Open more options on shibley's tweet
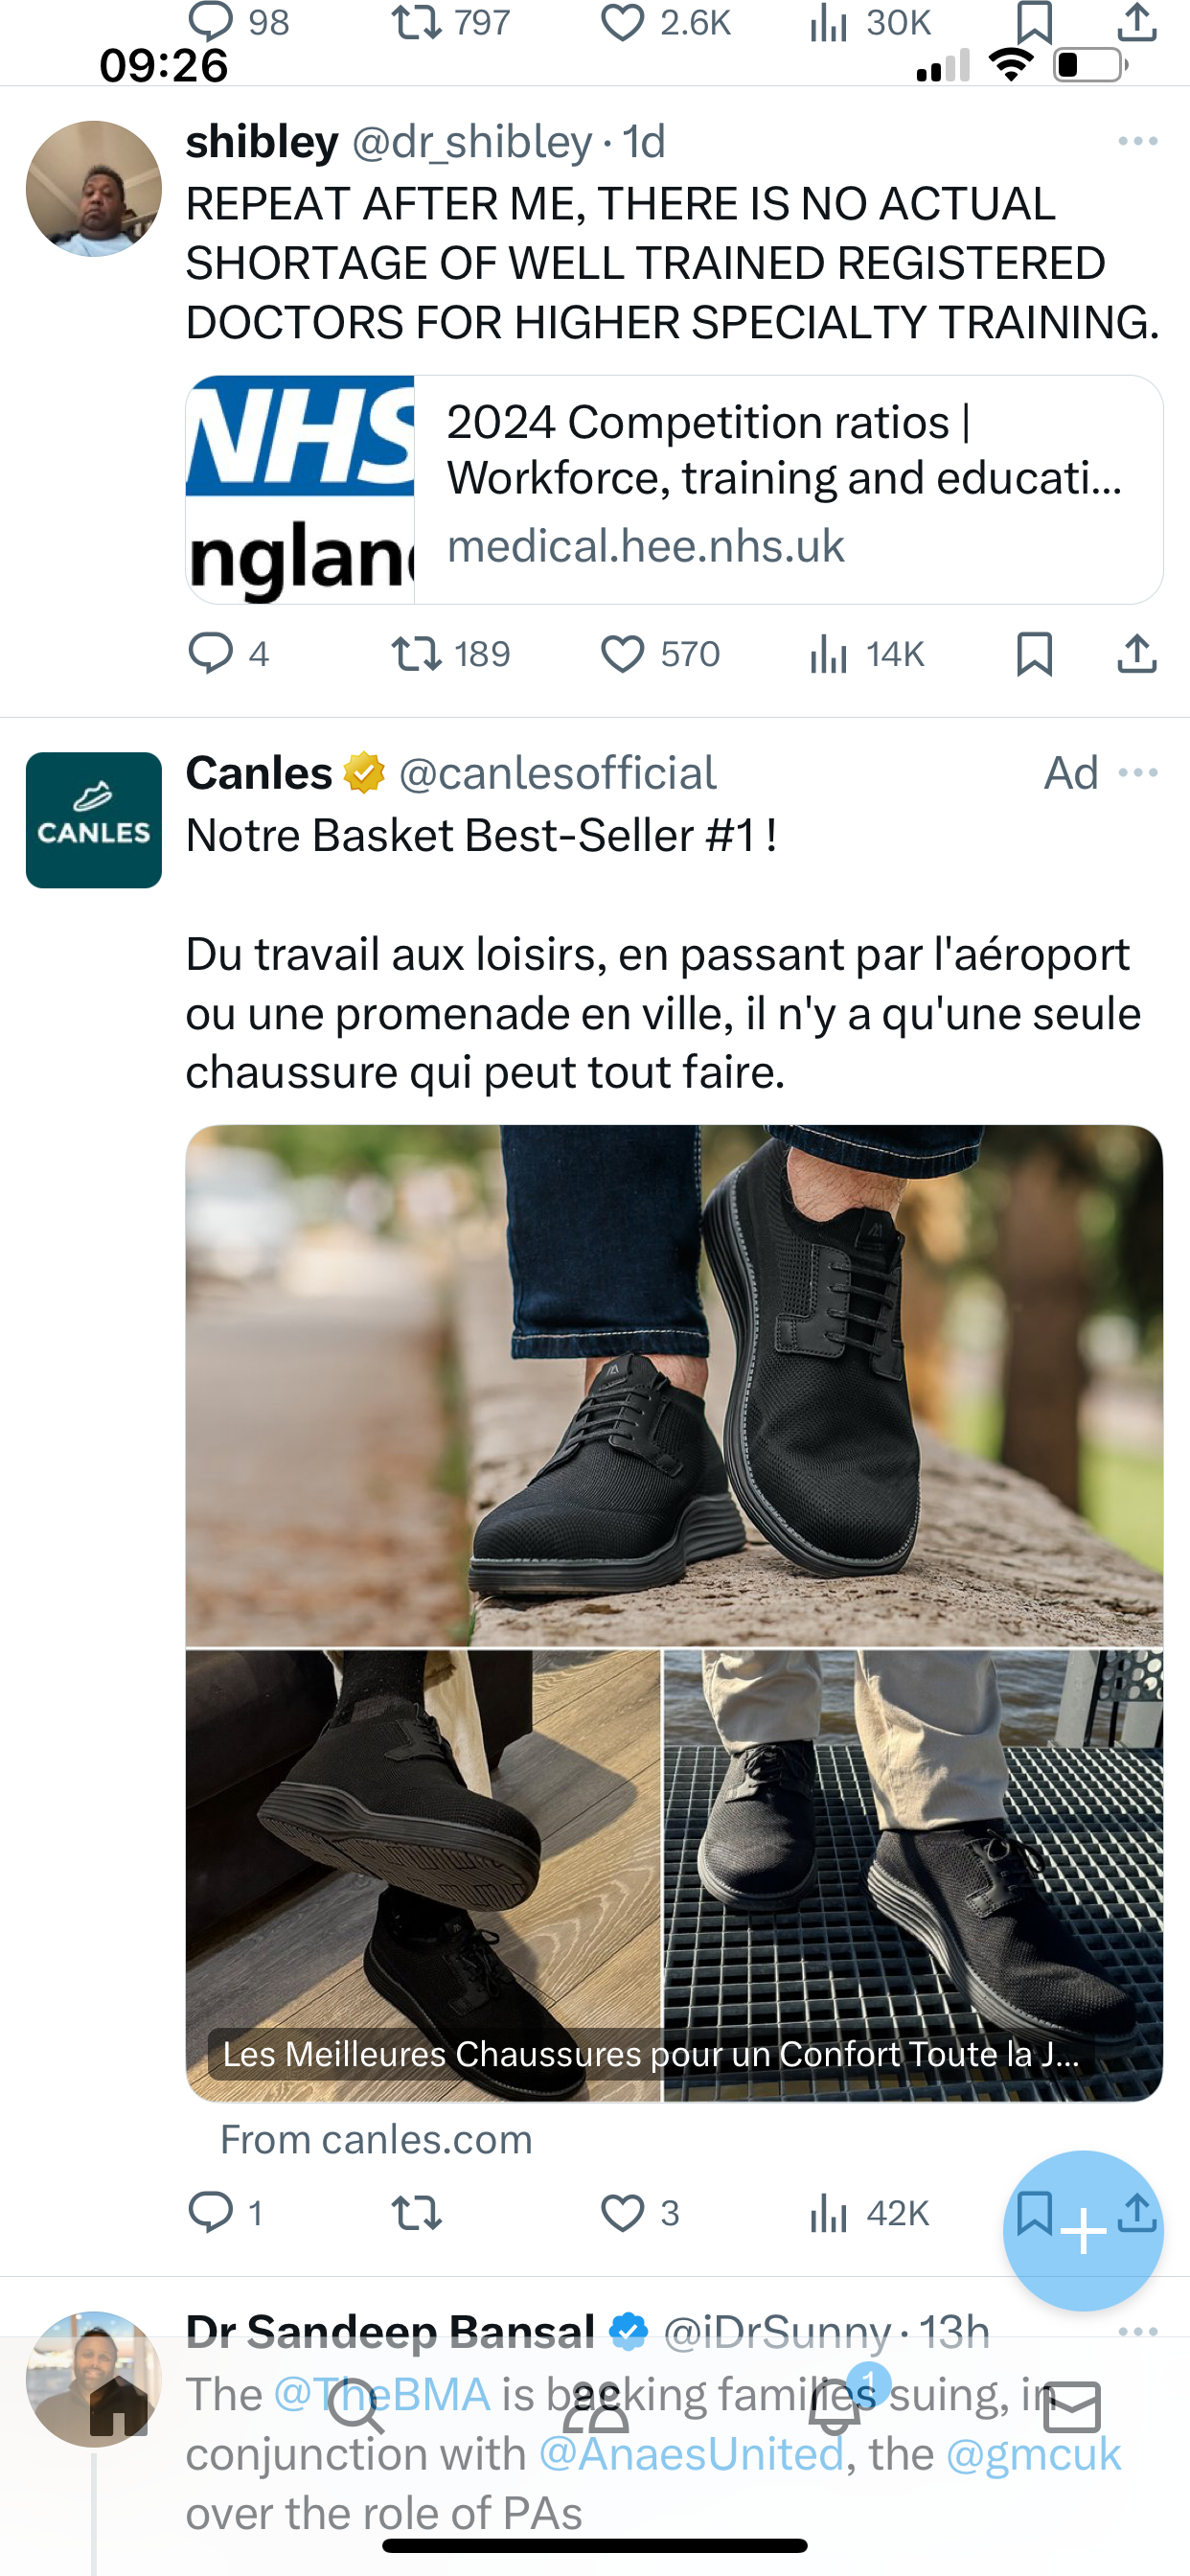Viewport: 1190px width, 2576px height. coord(1138,141)
